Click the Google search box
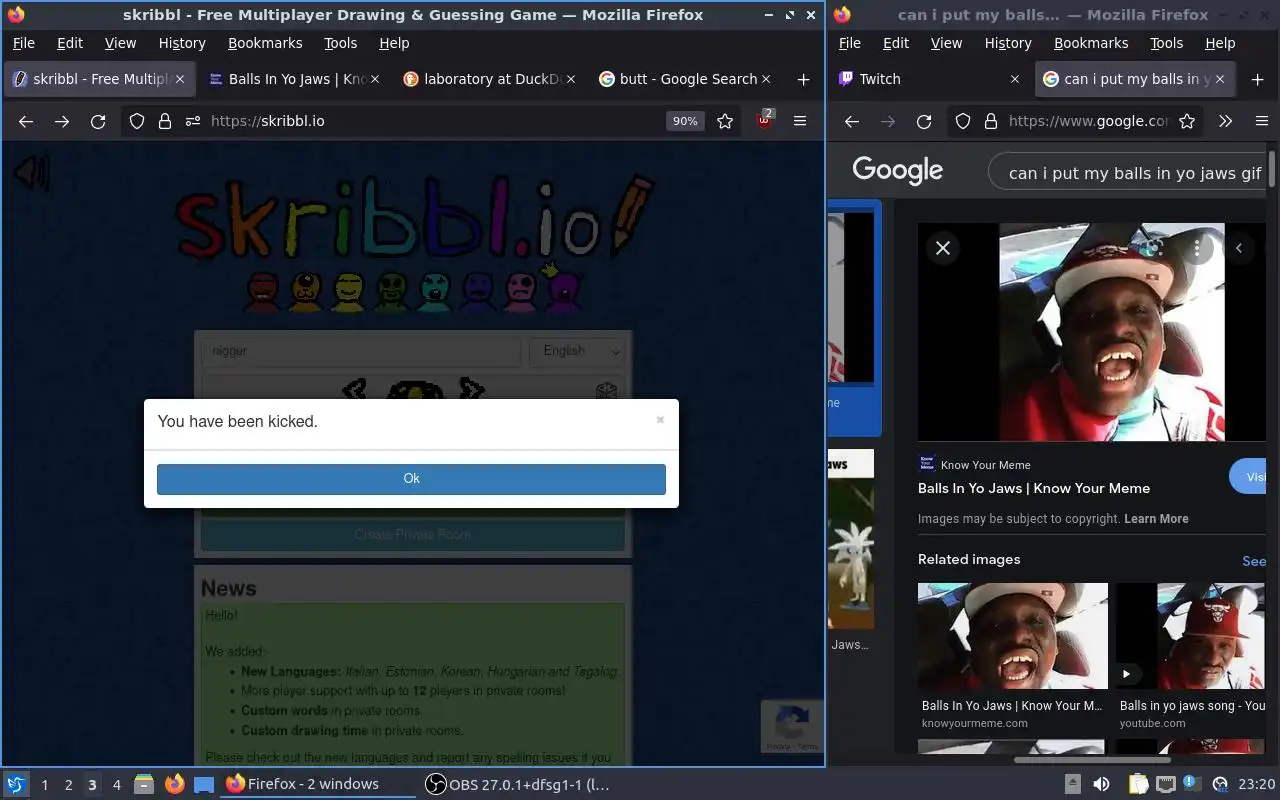This screenshot has width=1280, height=800. (1127, 173)
